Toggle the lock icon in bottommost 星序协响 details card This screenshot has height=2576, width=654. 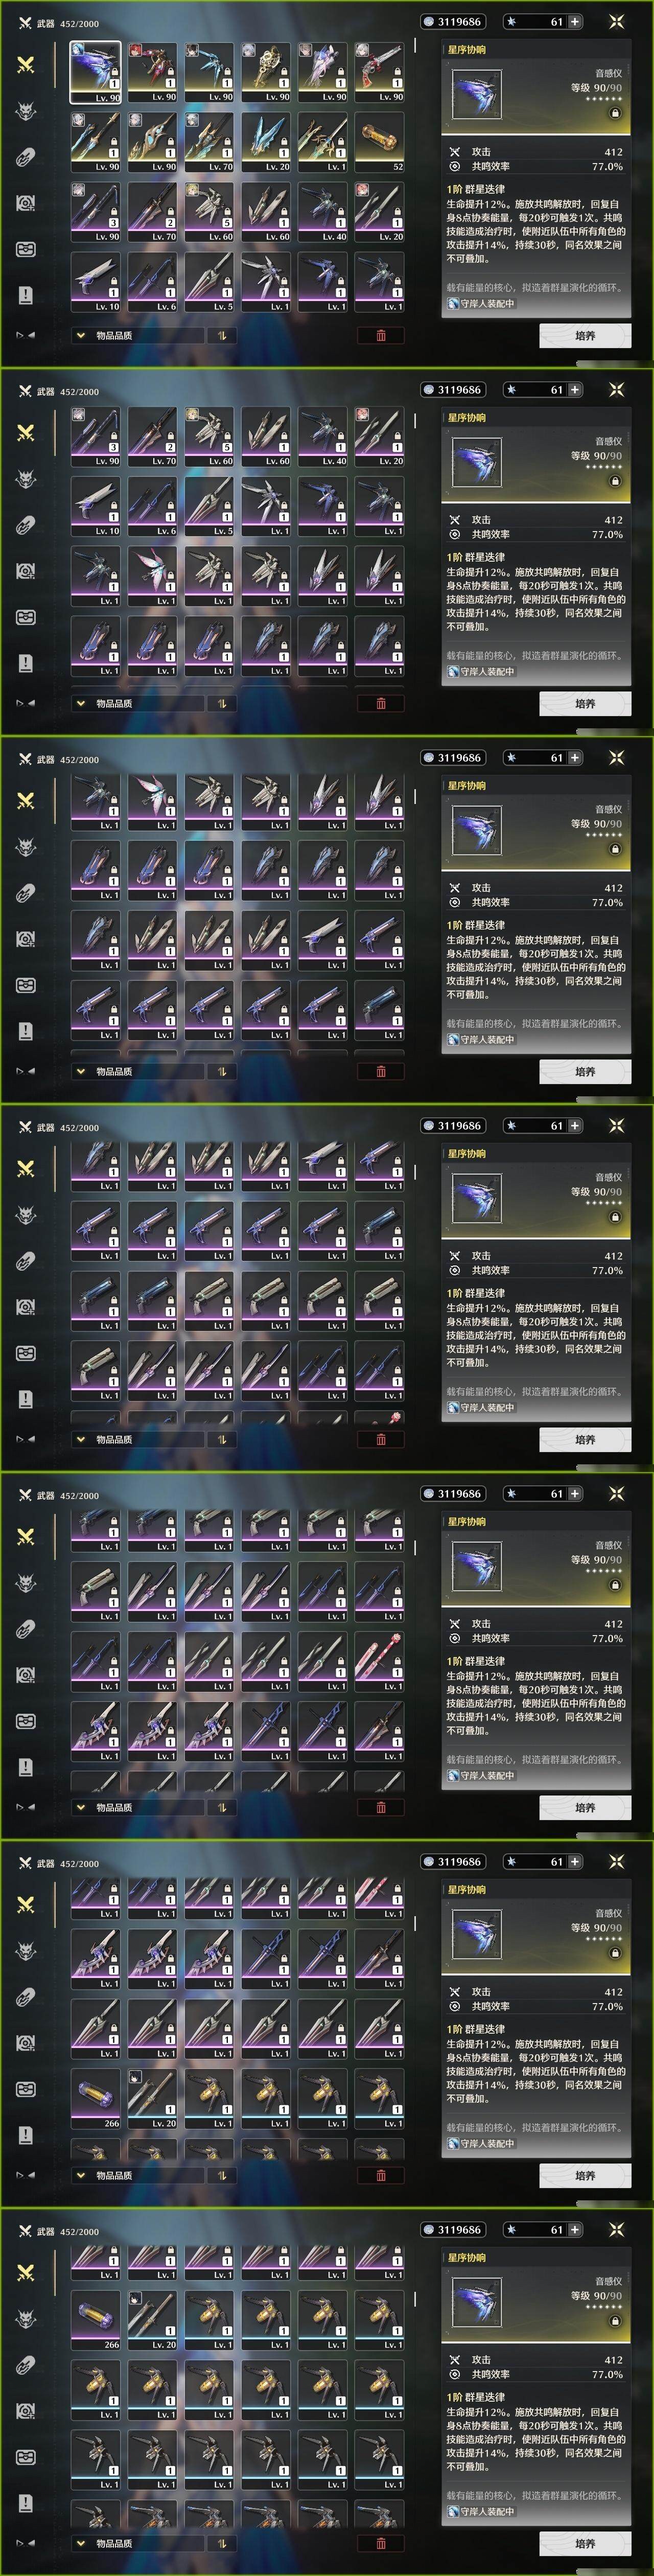[x=615, y=2321]
